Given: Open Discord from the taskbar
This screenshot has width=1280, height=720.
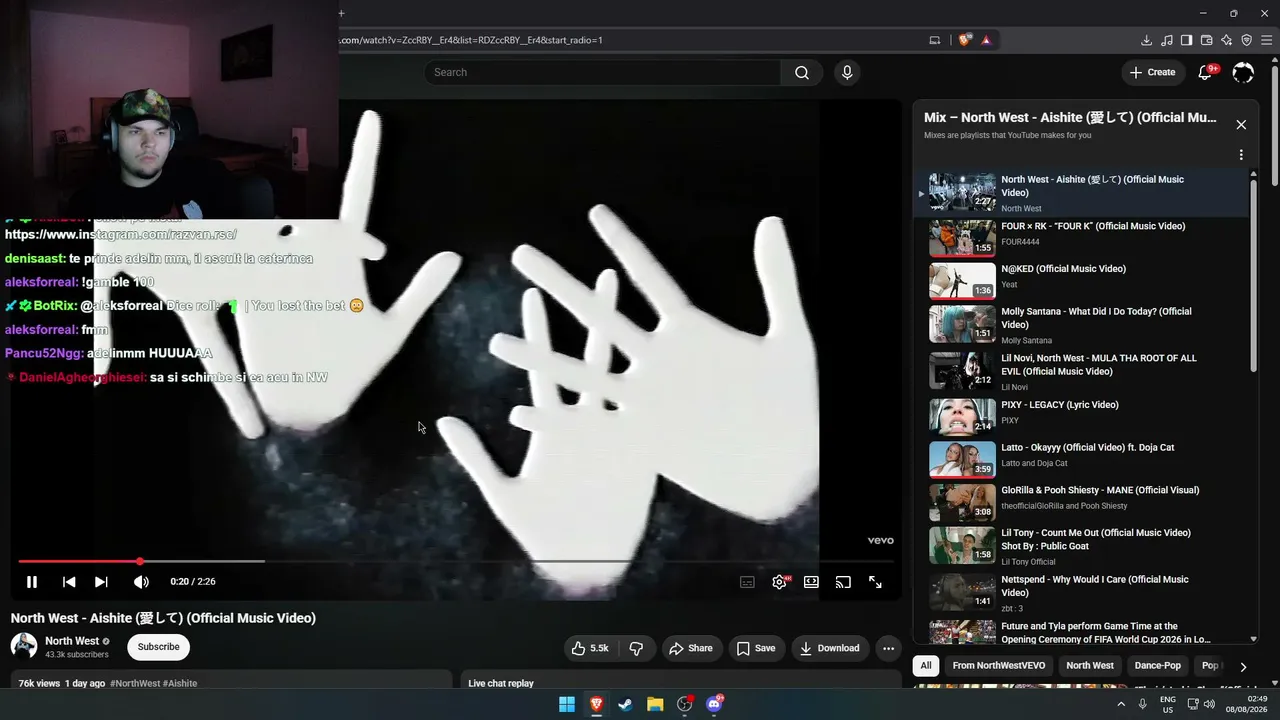Looking at the screenshot, I should pyautogui.click(x=714, y=704).
